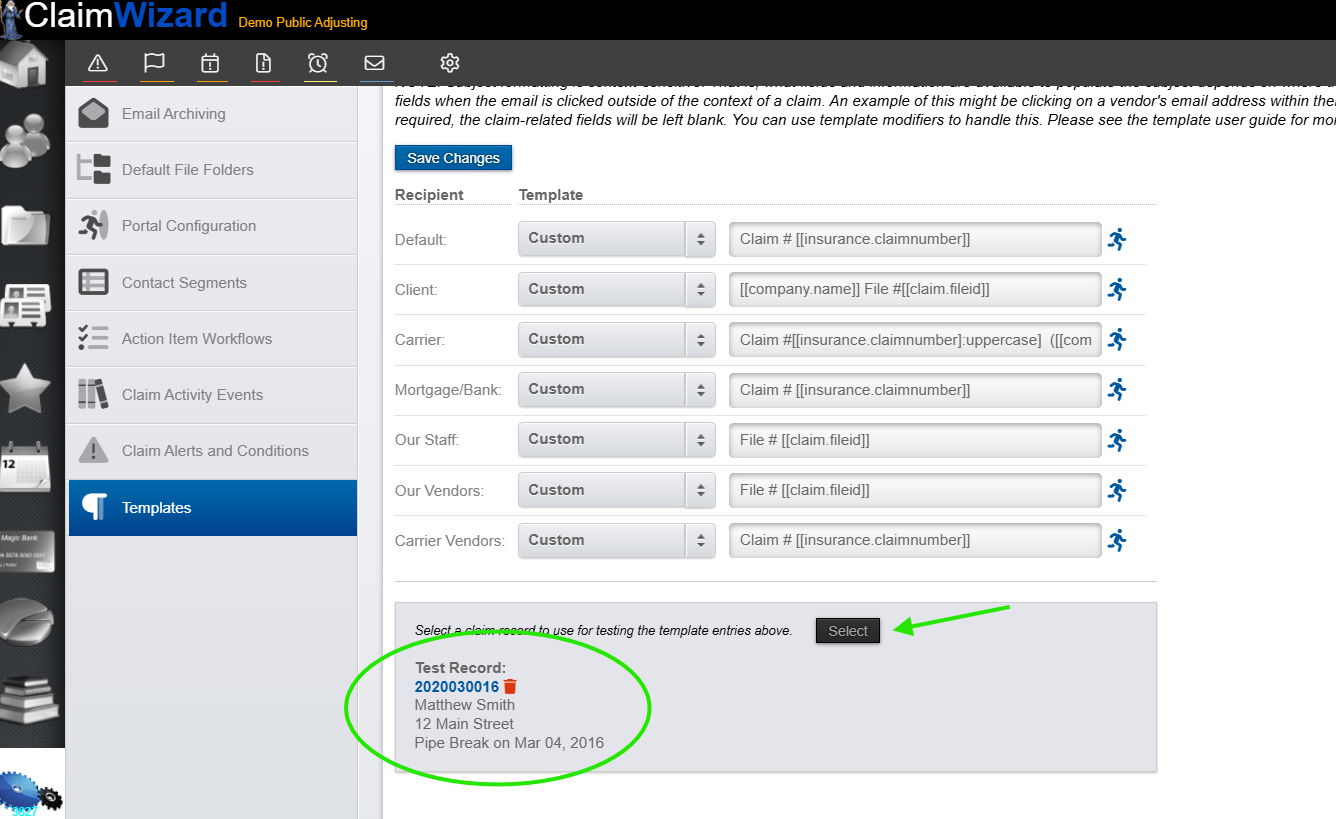Open the alerts warning triangle icon
1336x819 pixels.
click(98, 63)
